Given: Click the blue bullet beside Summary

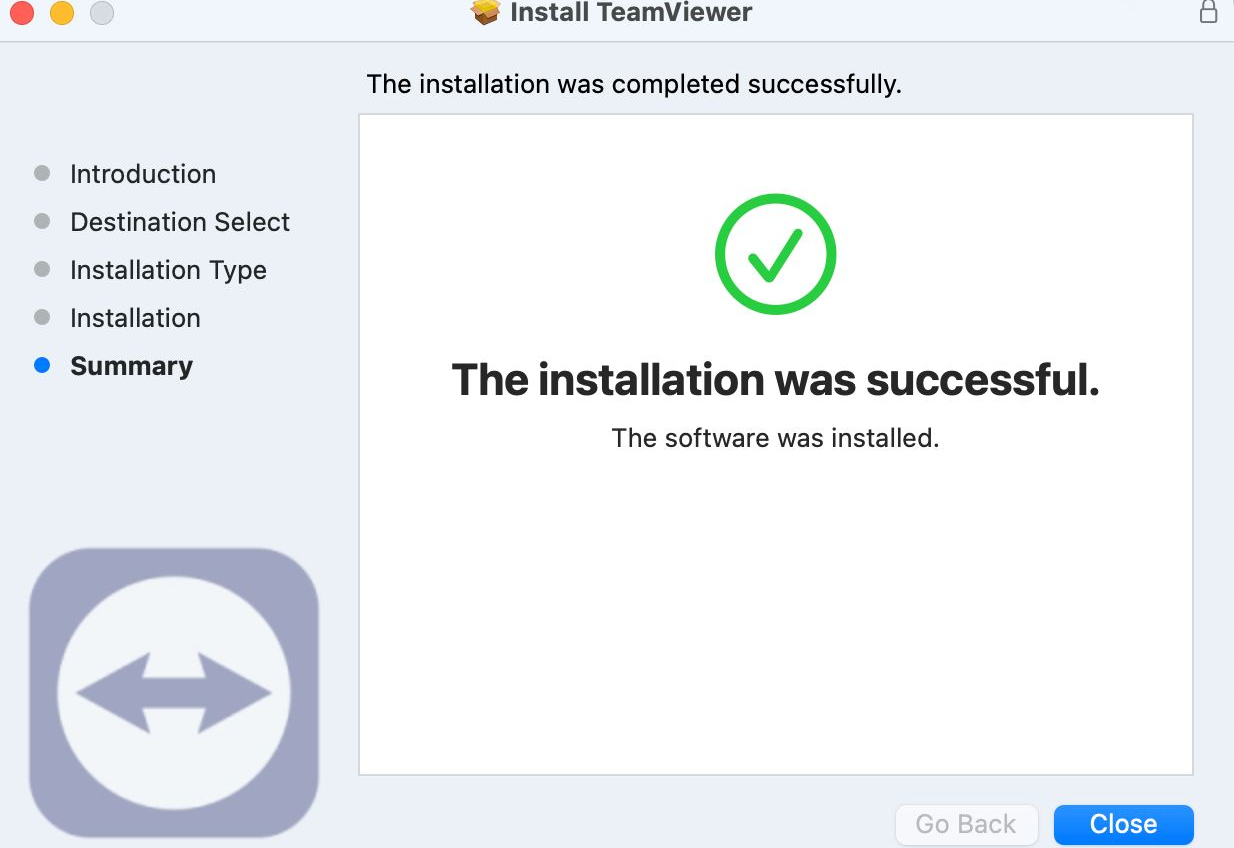Looking at the screenshot, I should pos(42,366).
